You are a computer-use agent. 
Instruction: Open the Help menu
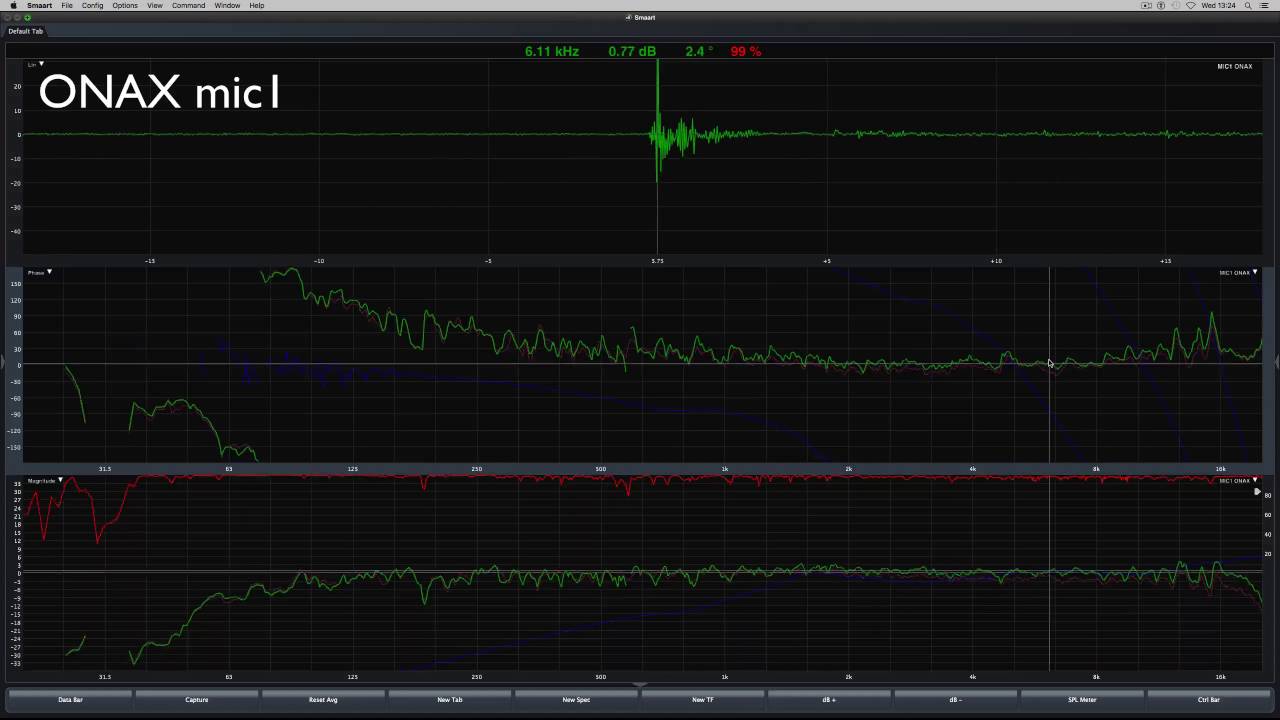[x=257, y=5]
